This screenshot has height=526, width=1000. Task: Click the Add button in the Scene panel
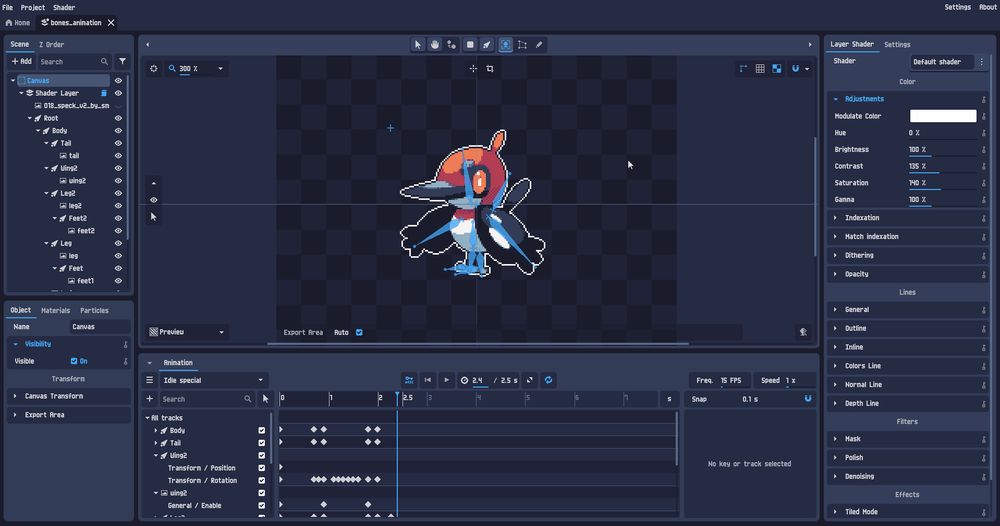[22, 61]
